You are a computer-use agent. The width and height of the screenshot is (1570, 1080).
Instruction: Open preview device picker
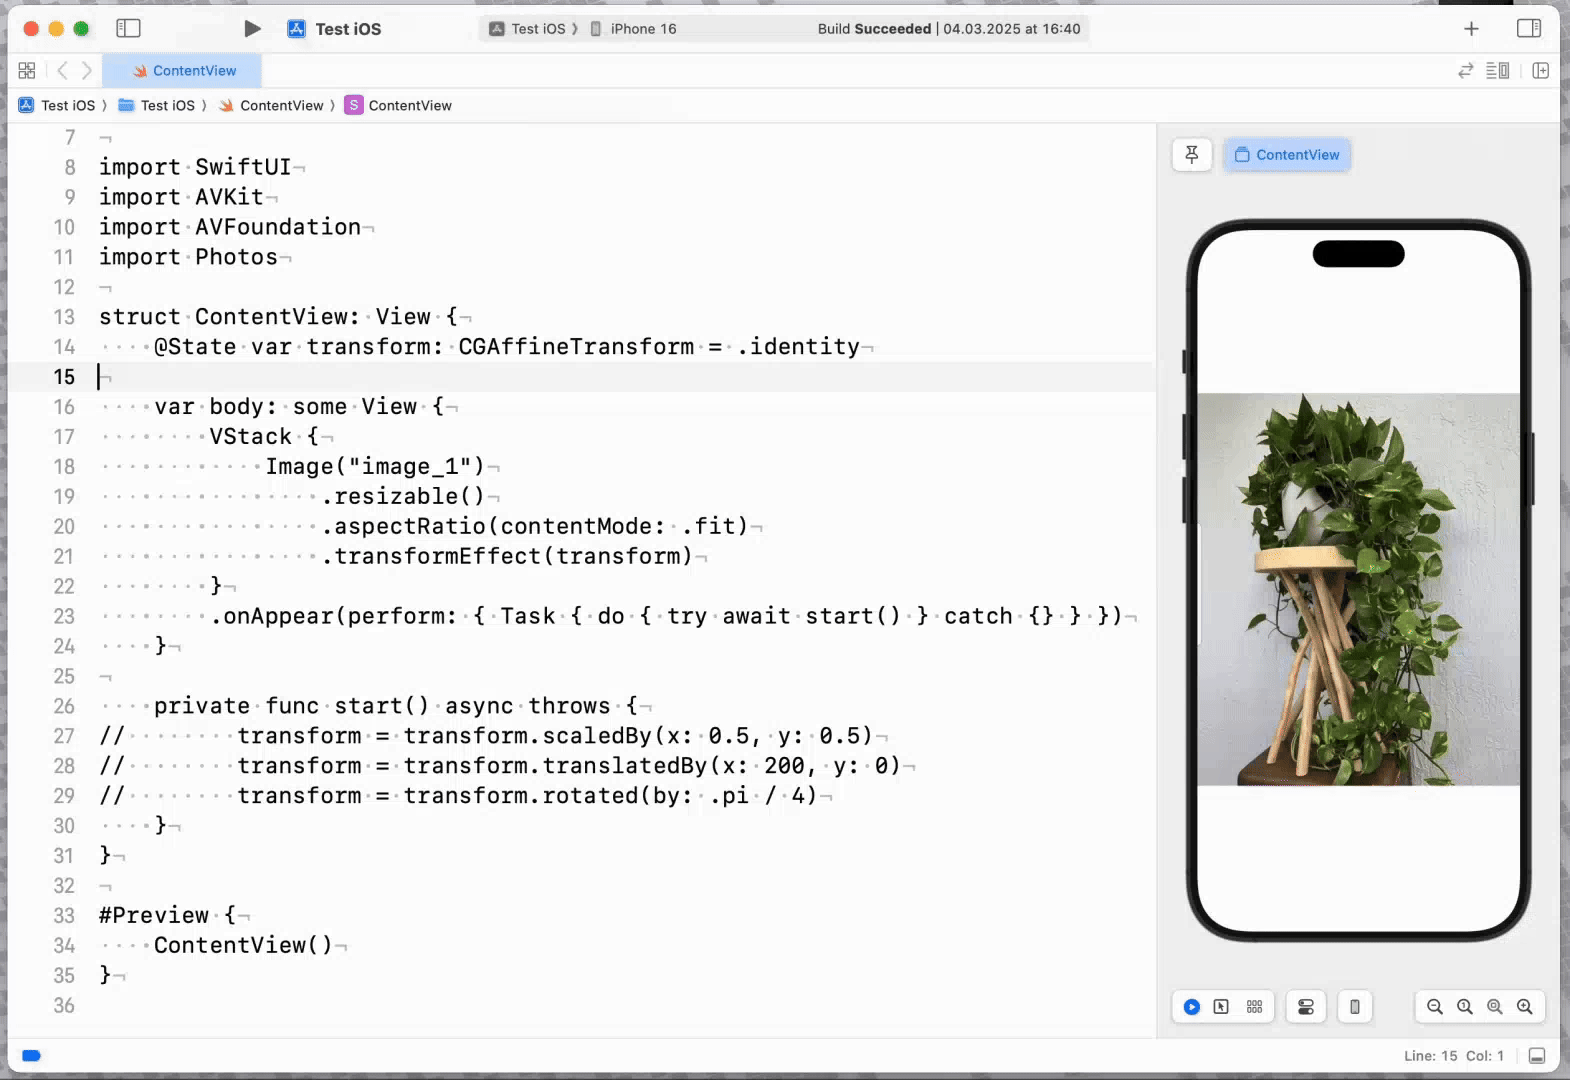(1355, 1007)
